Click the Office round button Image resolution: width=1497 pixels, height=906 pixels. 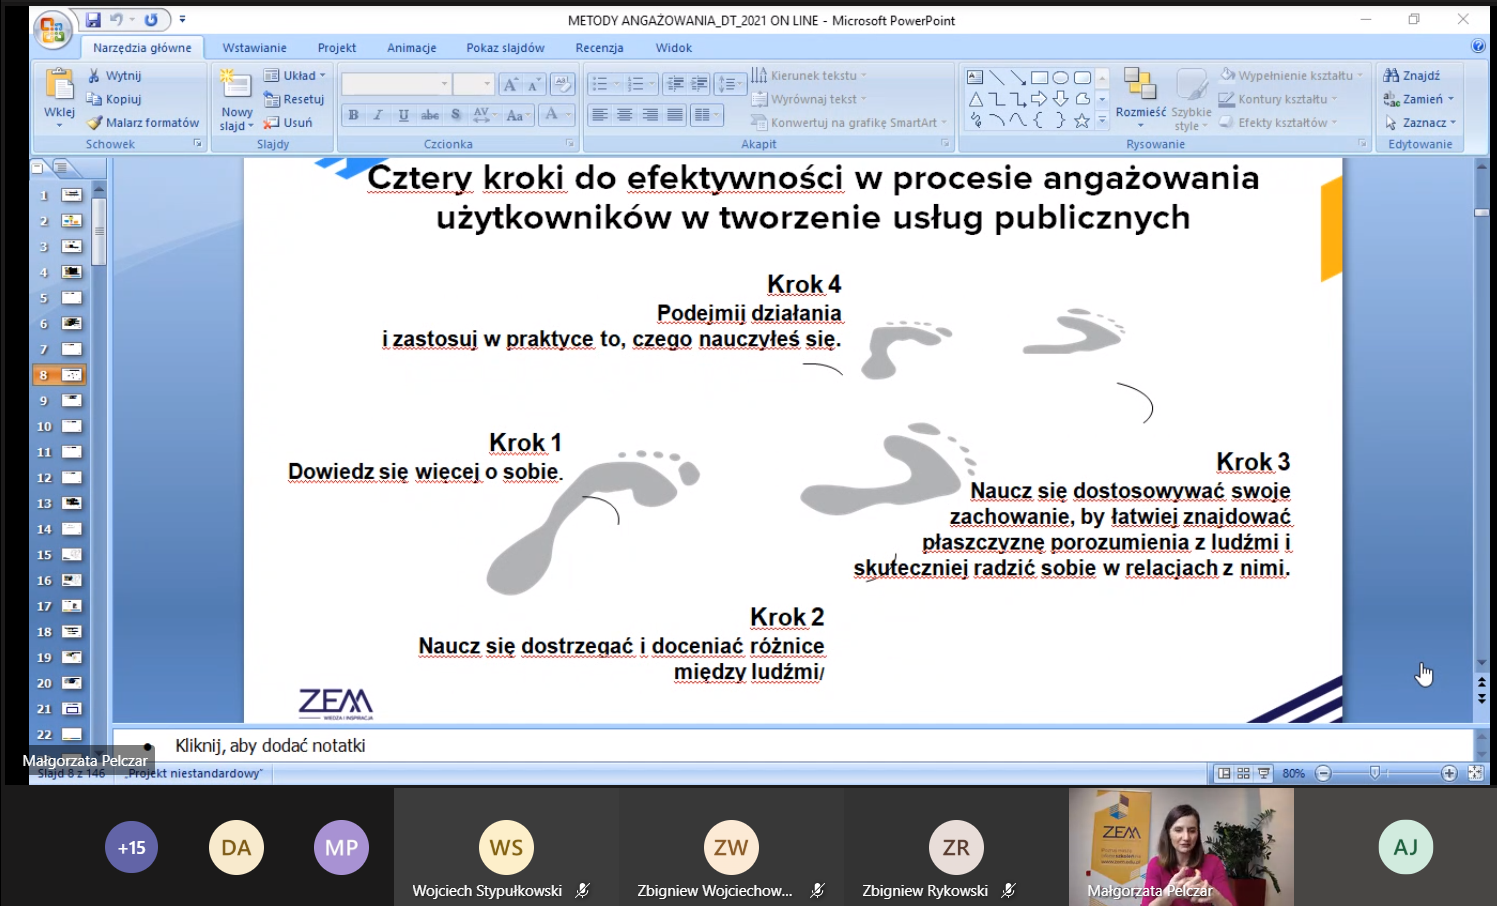coord(52,29)
